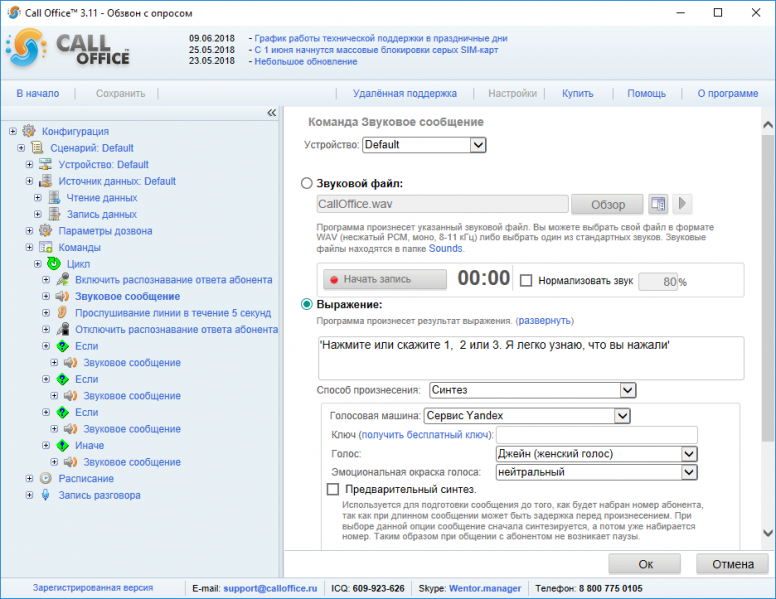This screenshot has height=599, width=776.
Task: Open the Купить menu item
Action: tap(578, 93)
